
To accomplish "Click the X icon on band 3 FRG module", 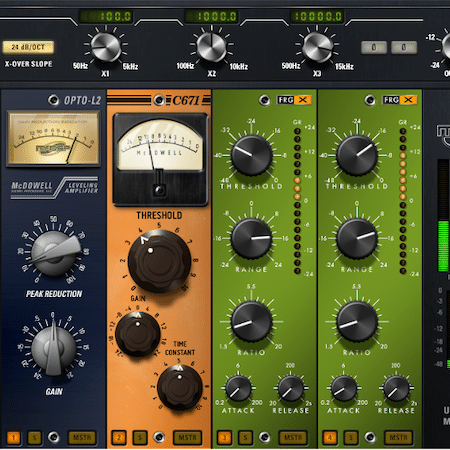I will click(x=303, y=100).
